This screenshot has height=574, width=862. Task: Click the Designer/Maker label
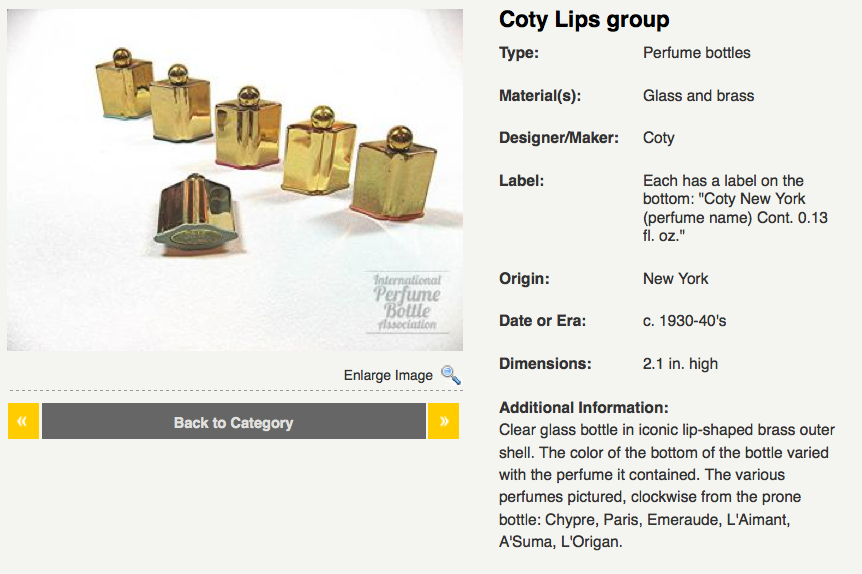[559, 137]
